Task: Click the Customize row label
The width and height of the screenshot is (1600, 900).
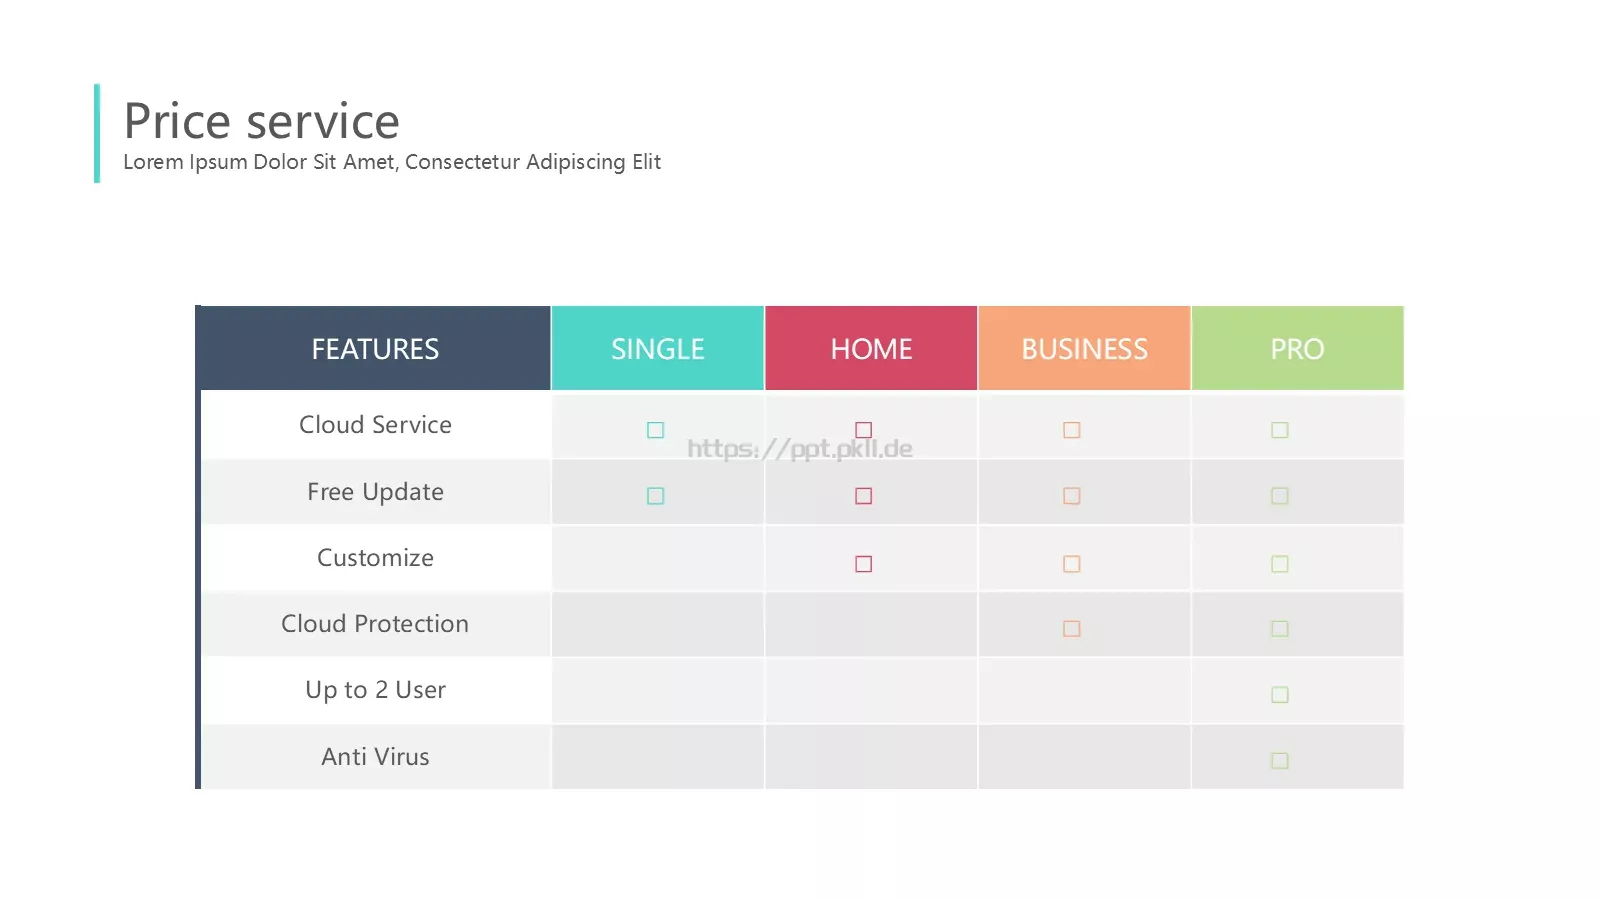Action: click(x=375, y=558)
